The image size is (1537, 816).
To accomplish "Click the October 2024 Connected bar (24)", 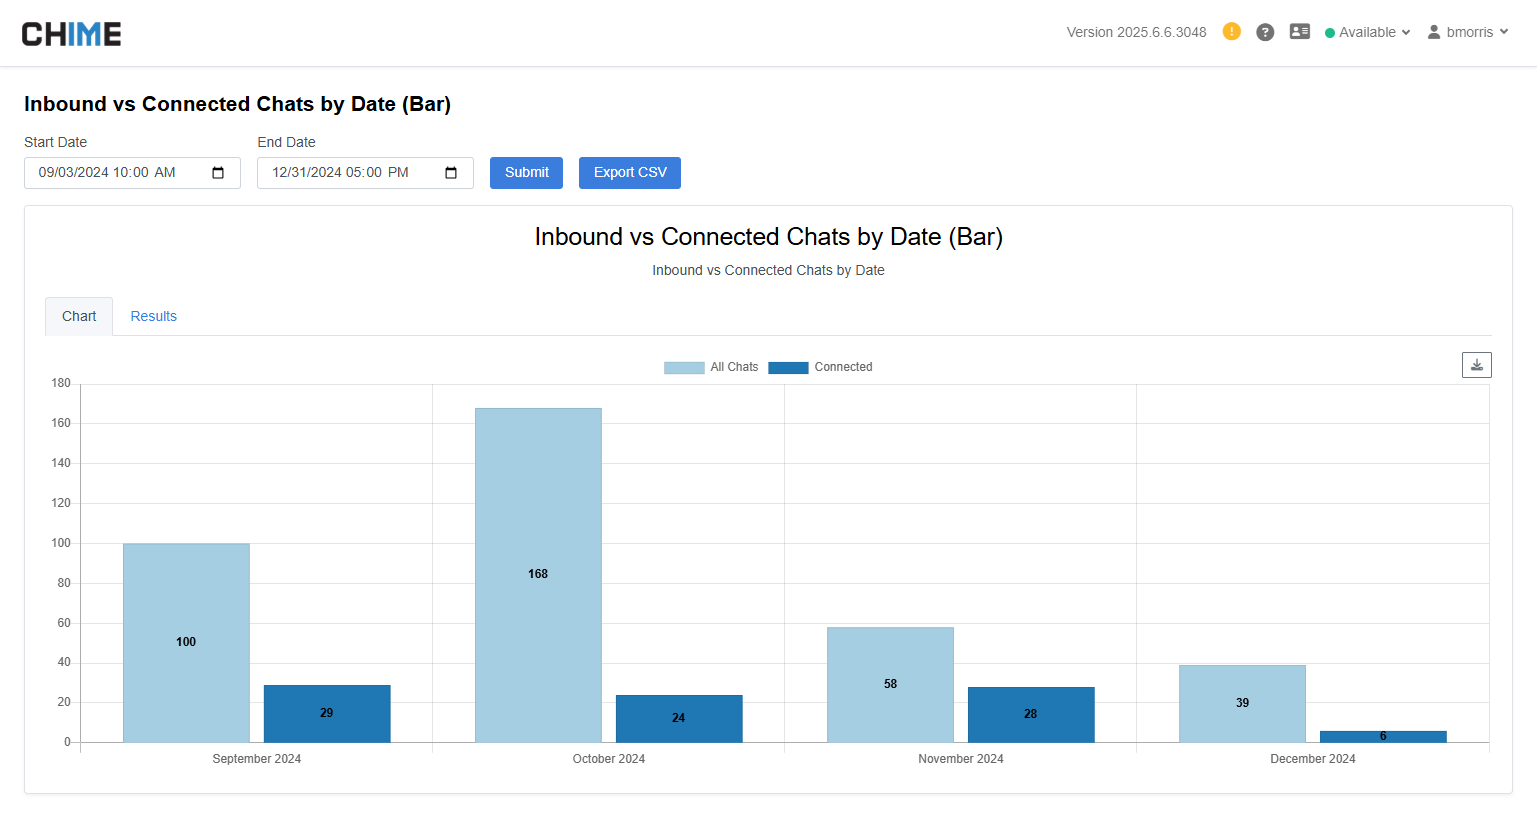I will click(x=679, y=719).
